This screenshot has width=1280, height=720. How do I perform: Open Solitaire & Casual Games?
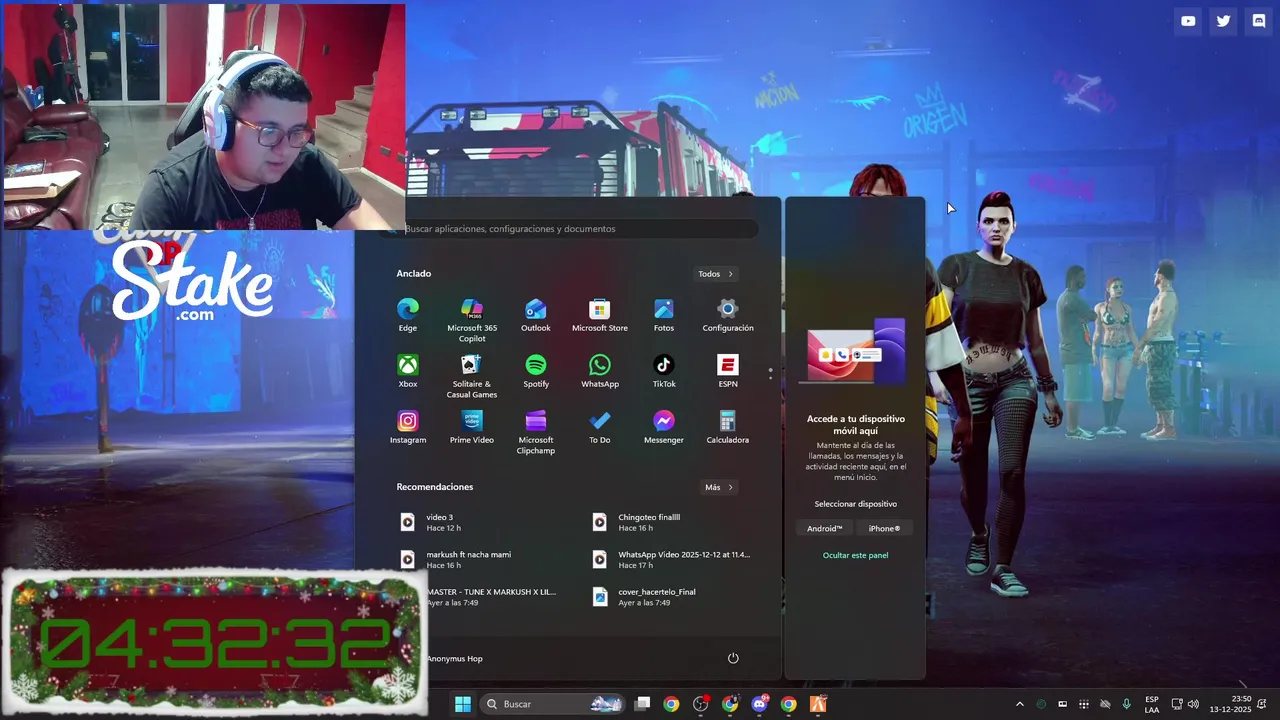click(472, 376)
